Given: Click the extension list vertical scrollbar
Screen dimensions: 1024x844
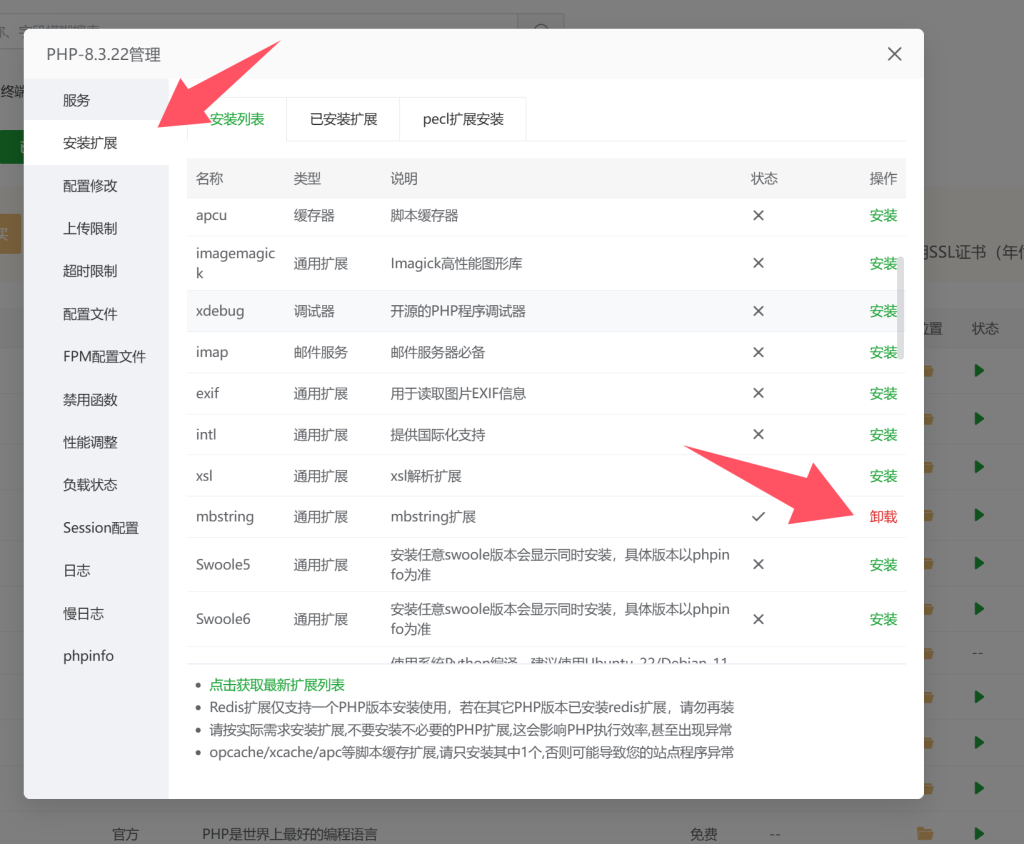Looking at the screenshot, I should coord(901,308).
